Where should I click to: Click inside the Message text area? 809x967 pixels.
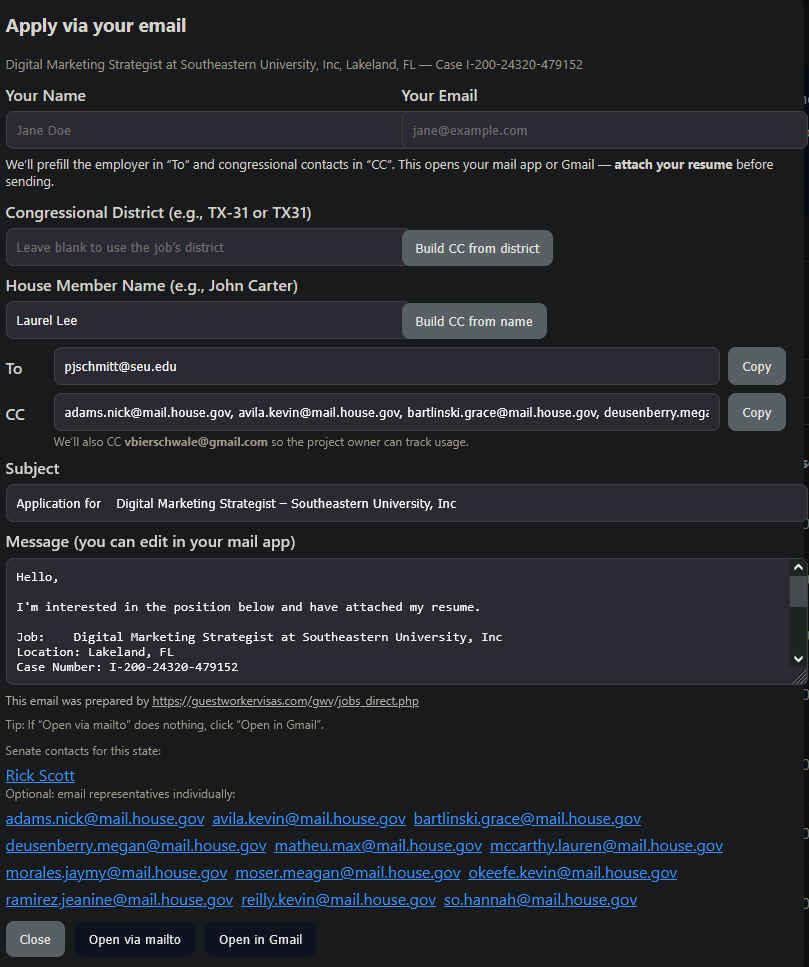tap(398, 622)
